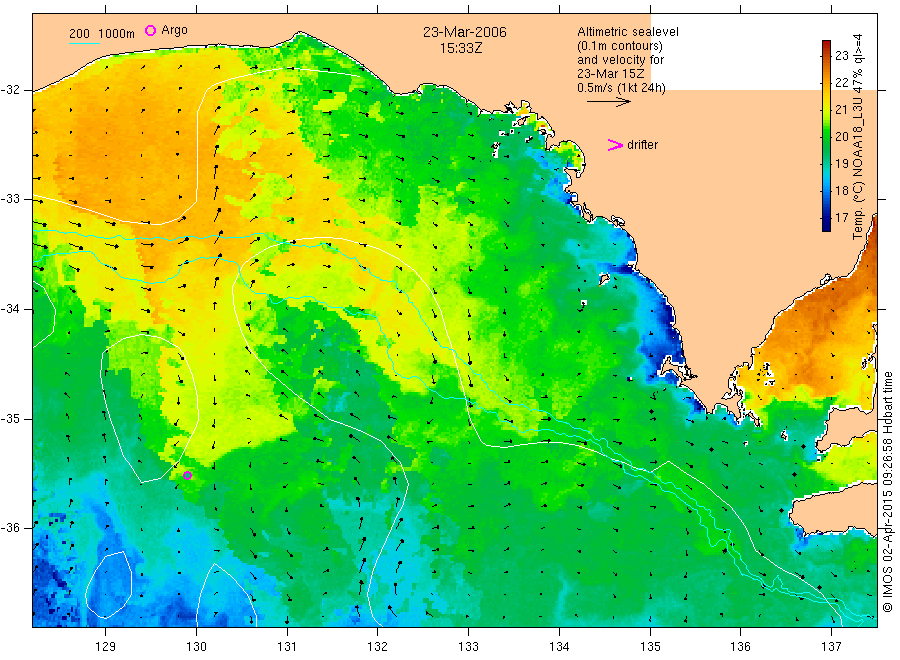
Task: Click longitude axis label '136'
Action: coord(741,646)
